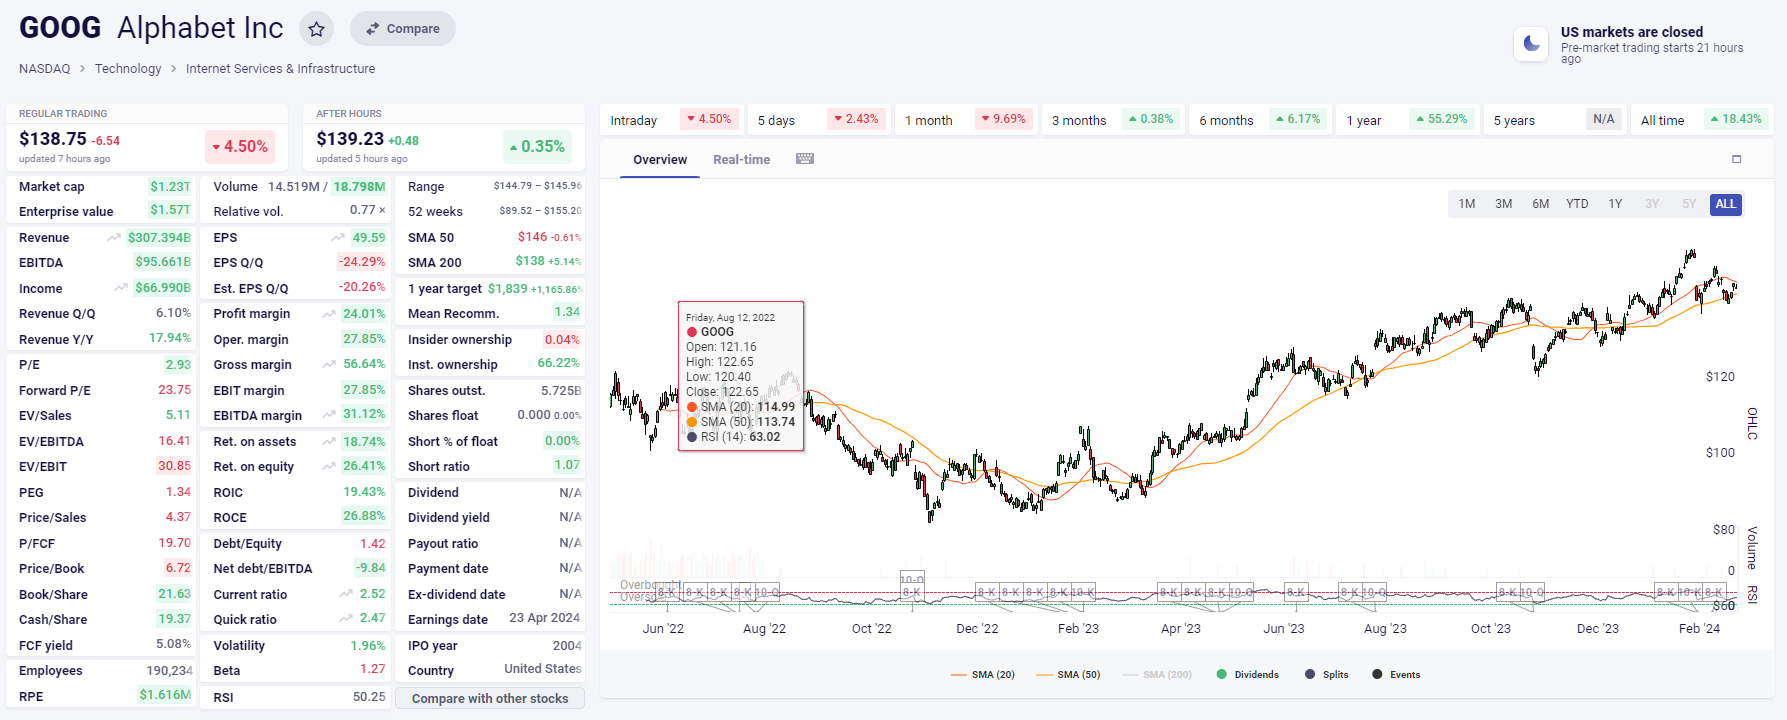
Task: Select the 6 months performance period
Action: click(x=1260, y=120)
